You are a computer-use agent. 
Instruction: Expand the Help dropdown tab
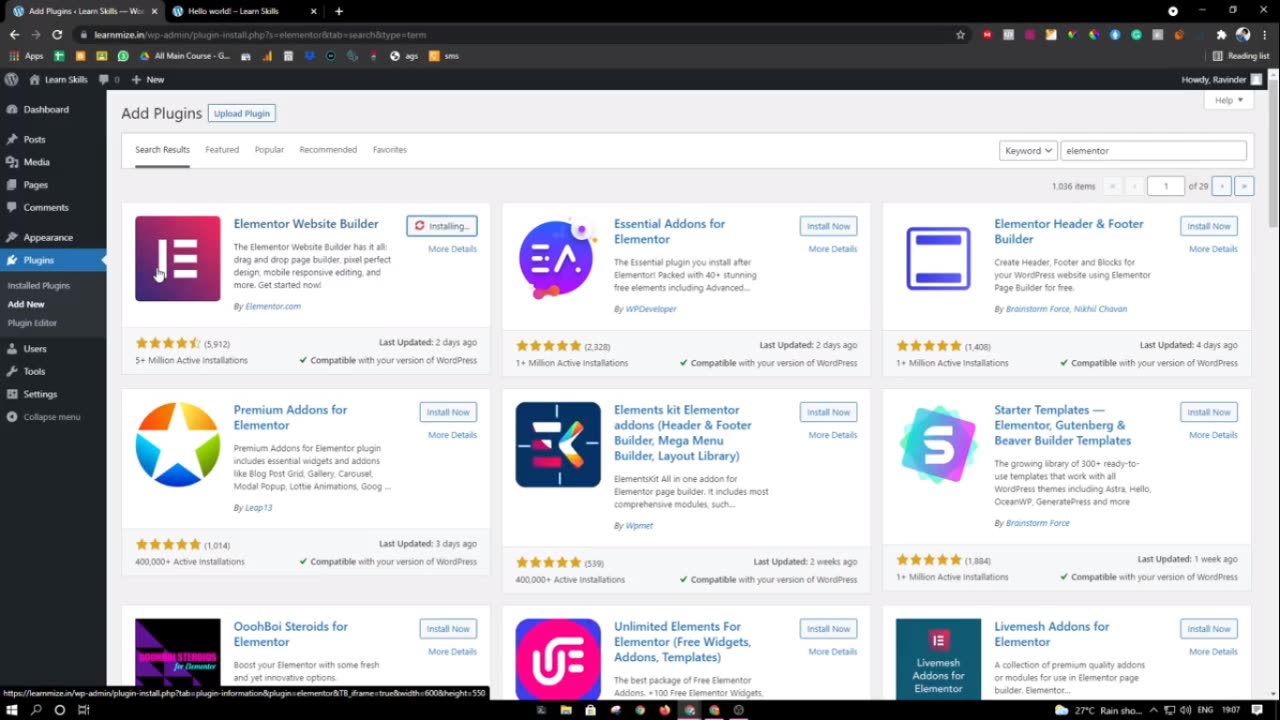pyautogui.click(x=1229, y=100)
